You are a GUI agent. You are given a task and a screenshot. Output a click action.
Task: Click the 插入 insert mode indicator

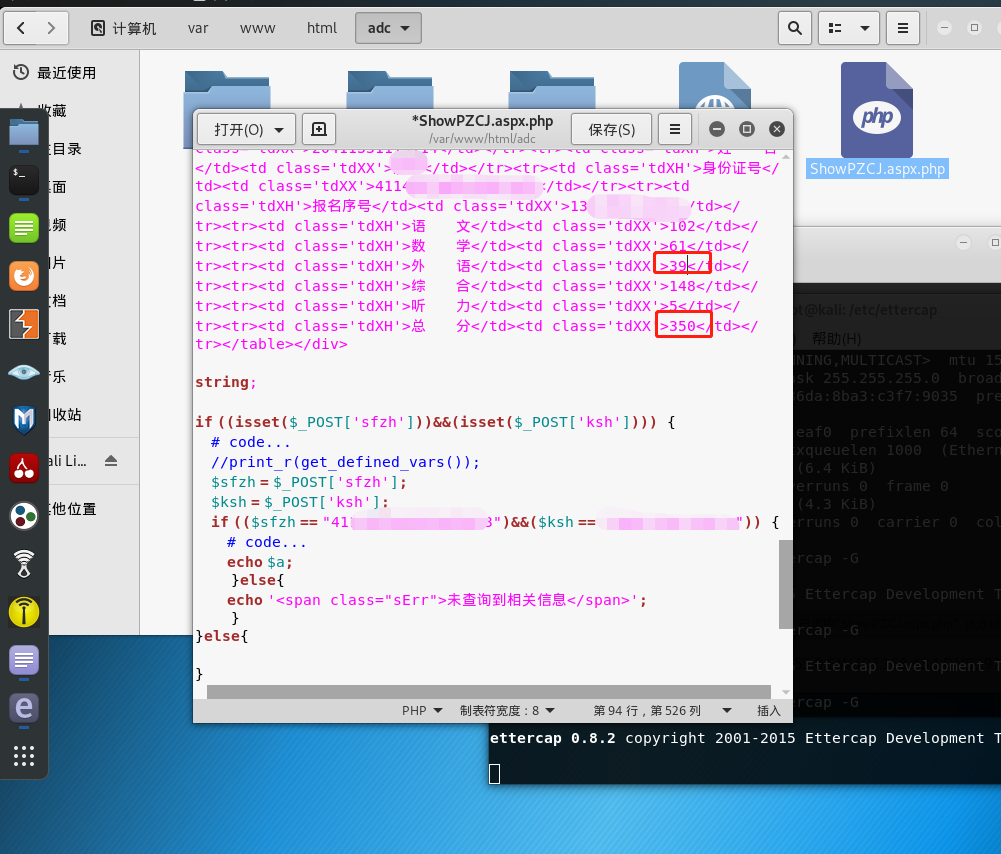769,710
